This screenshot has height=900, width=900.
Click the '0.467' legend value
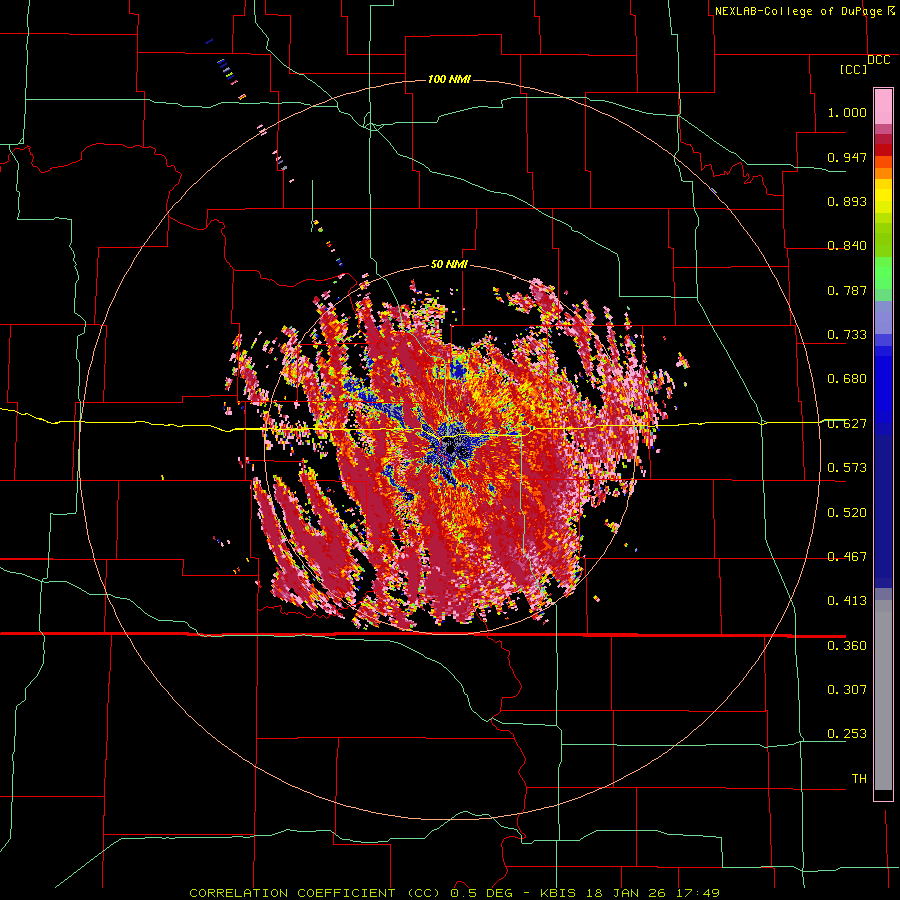point(847,557)
